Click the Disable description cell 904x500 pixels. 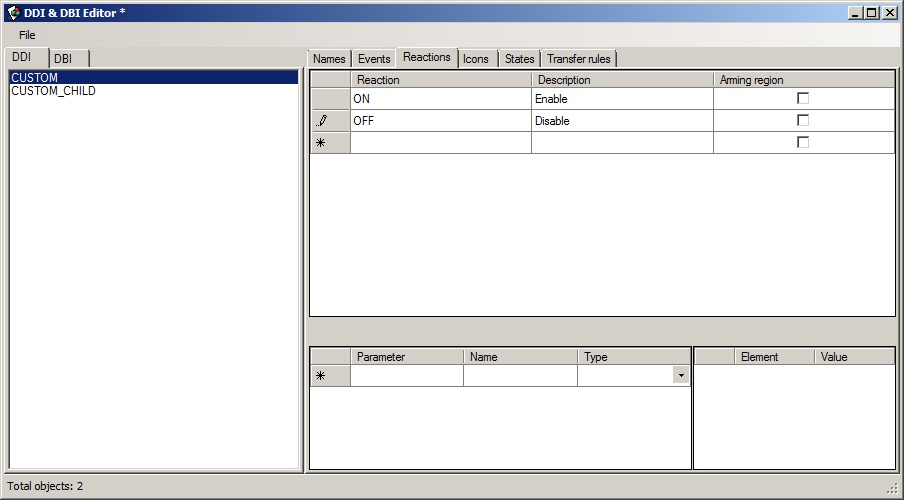[622, 121]
